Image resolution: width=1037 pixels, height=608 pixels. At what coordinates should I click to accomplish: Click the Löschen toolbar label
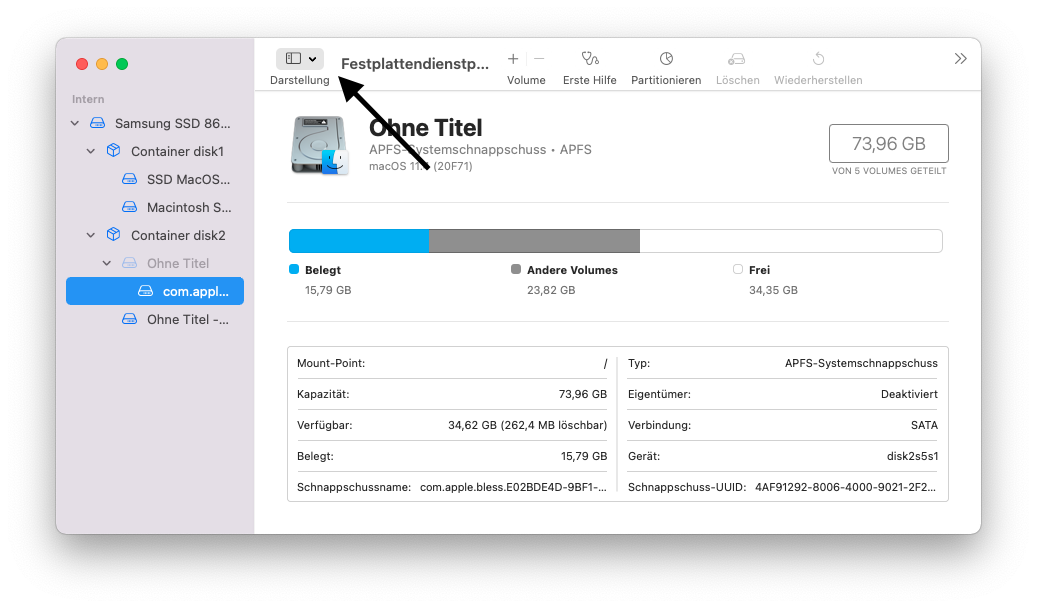(x=737, y=80)
